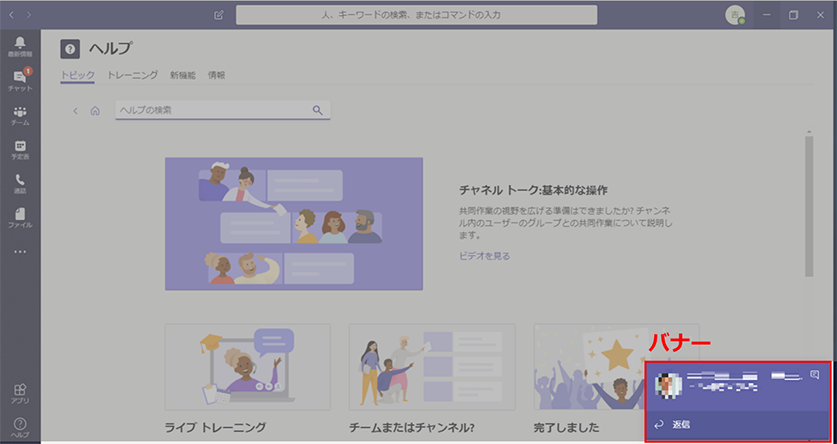Open Chat (チャット) in the sidebar
The image size is (837, 444).
point(20,80)
